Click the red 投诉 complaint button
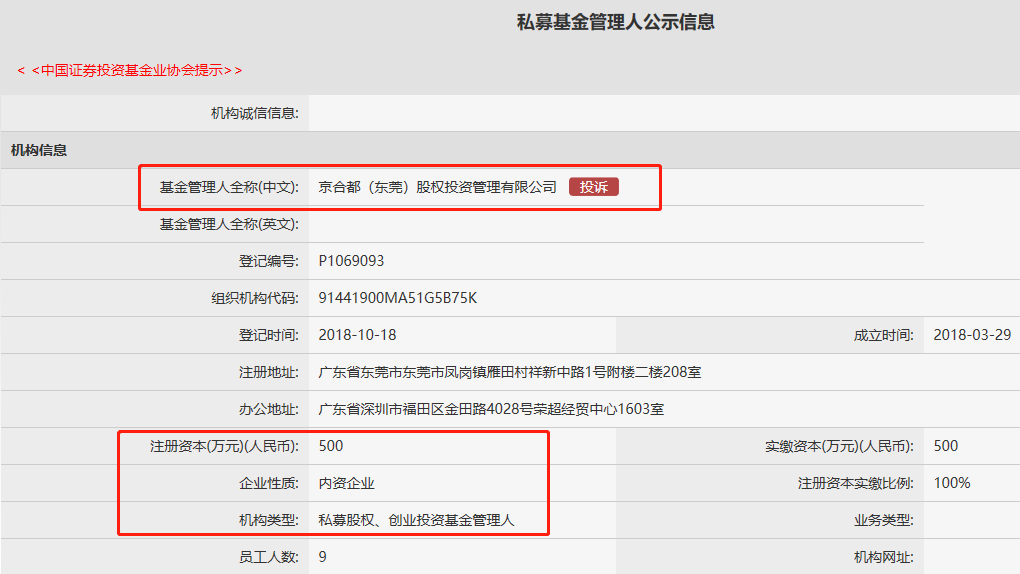This screenshot has width=1020, height=574. (x=593, y=187)
